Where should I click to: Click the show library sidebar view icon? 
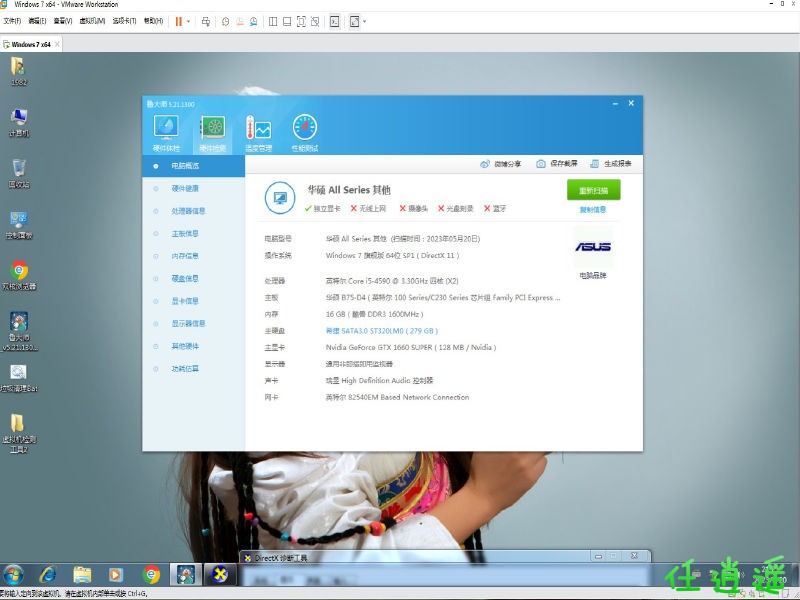[x=273, y=21]
